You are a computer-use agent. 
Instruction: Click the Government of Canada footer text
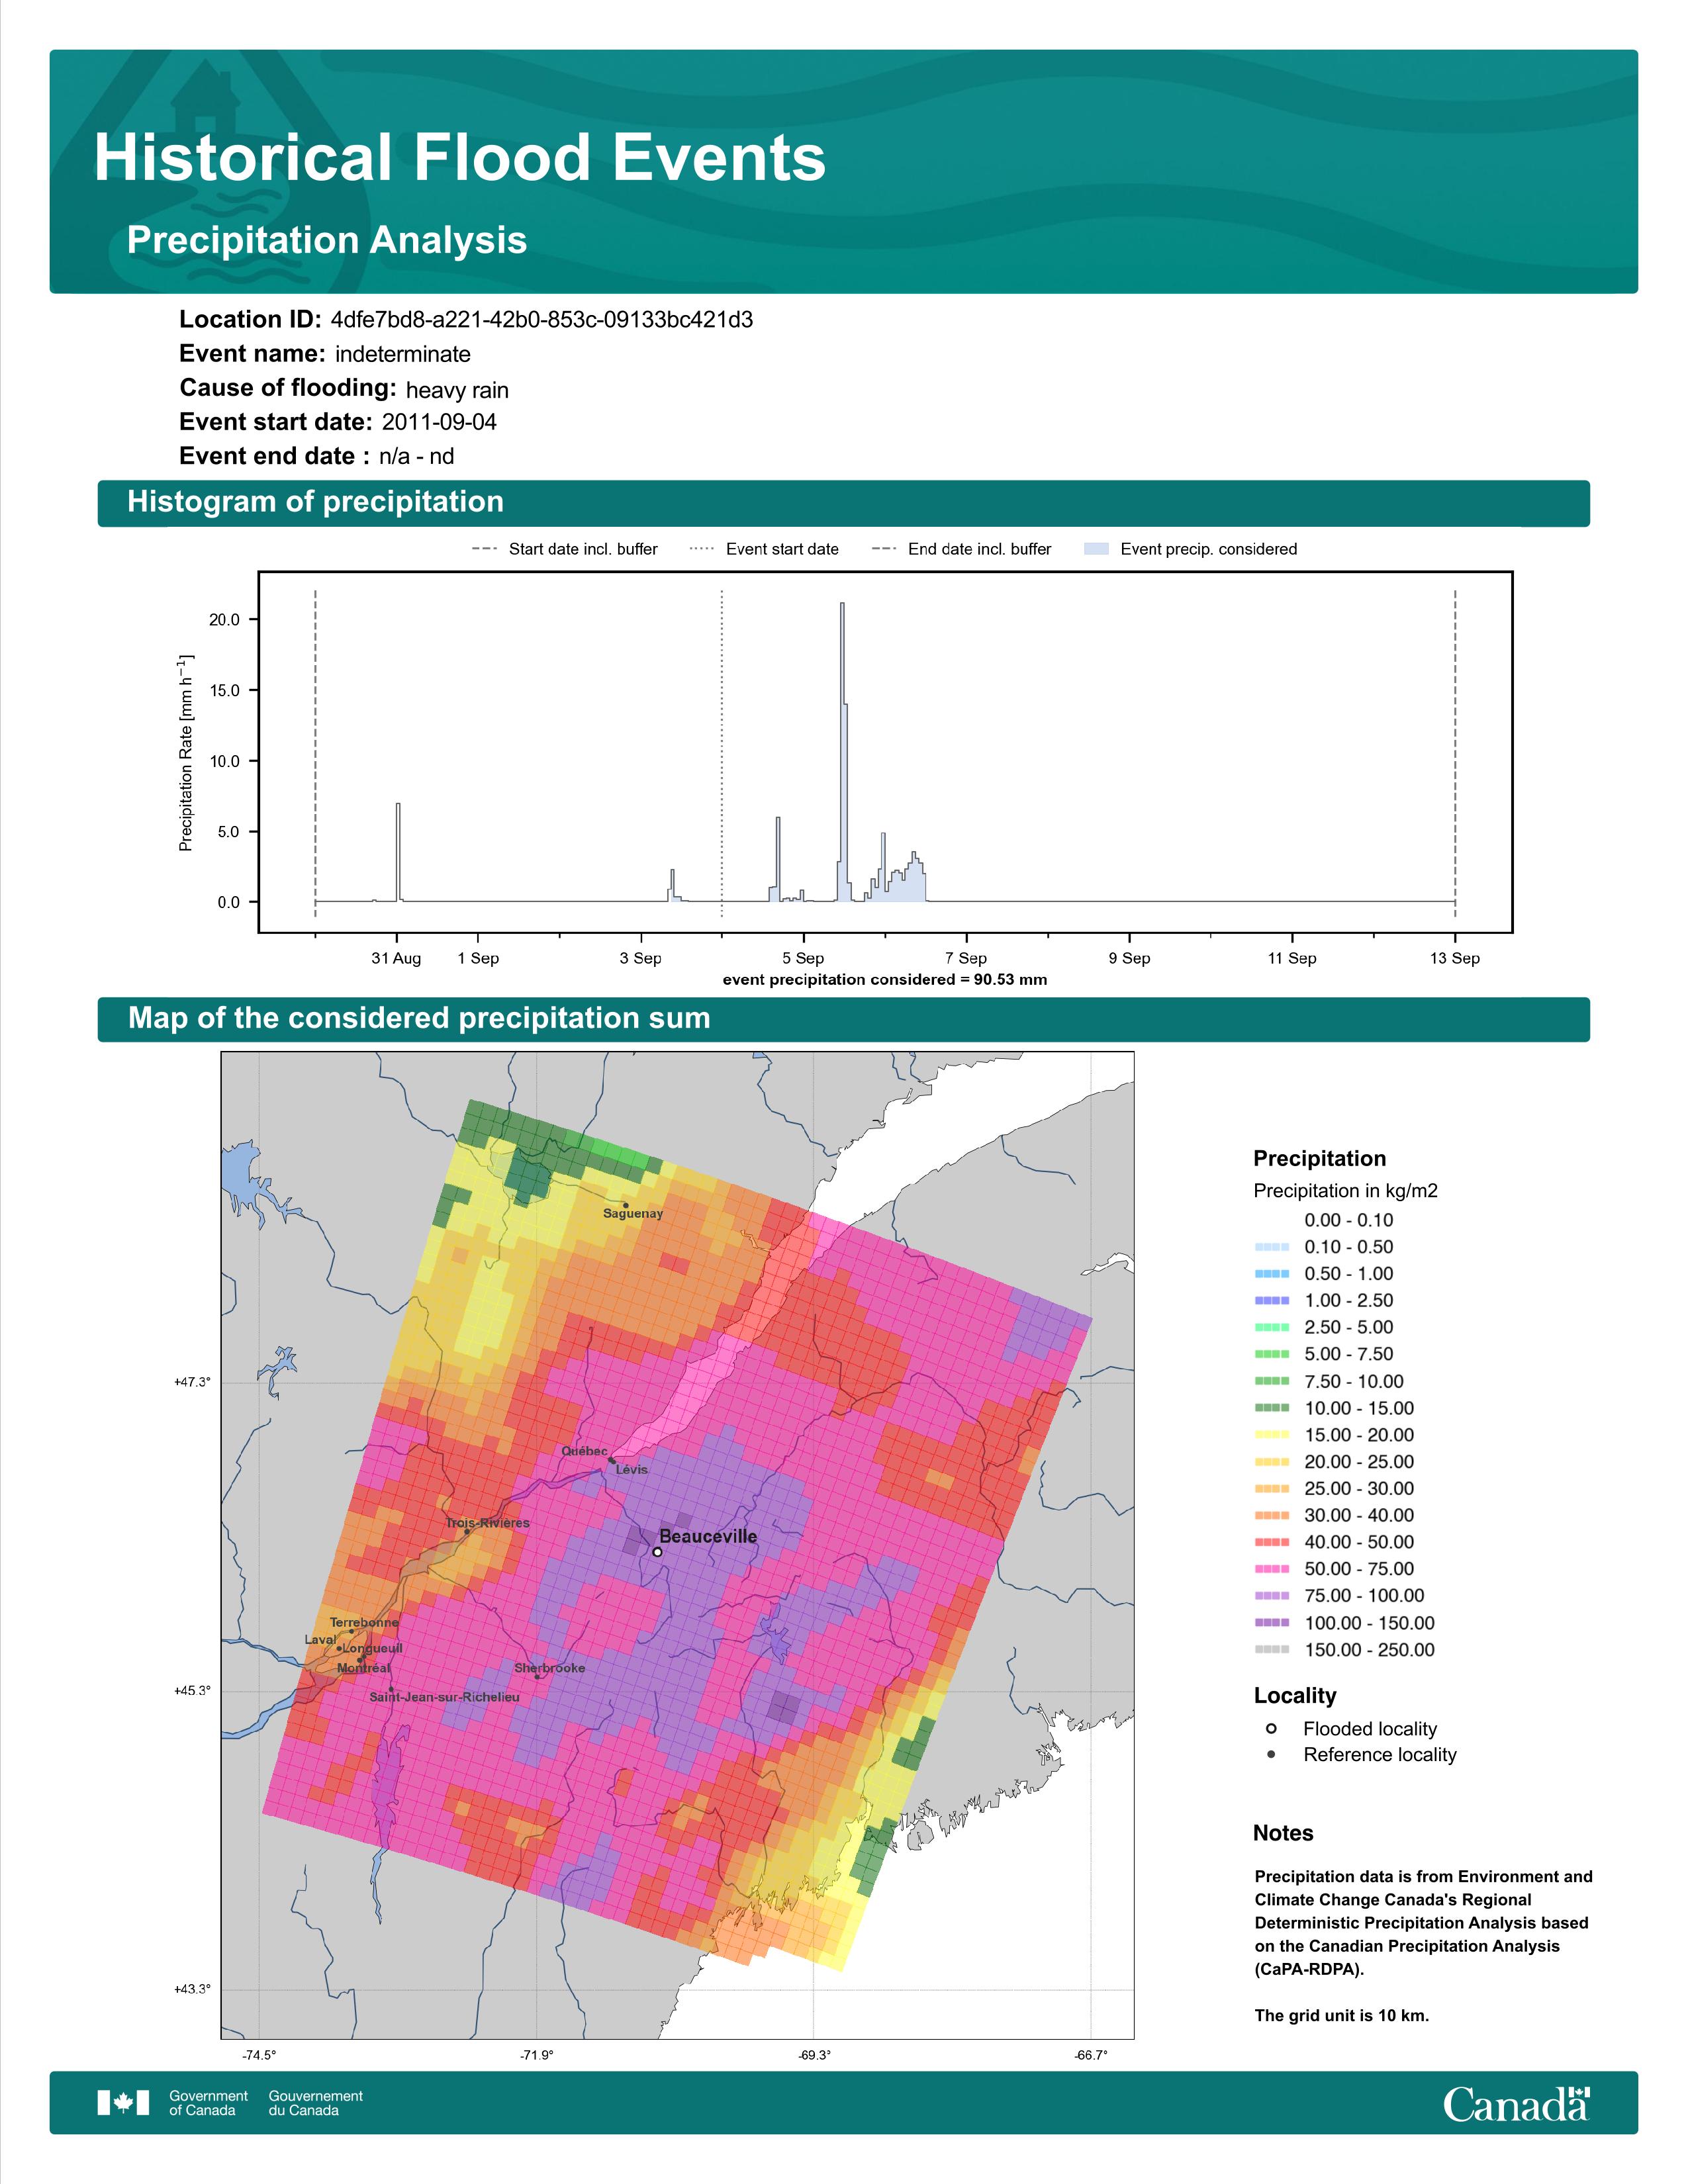click(x=208, y=2103)
